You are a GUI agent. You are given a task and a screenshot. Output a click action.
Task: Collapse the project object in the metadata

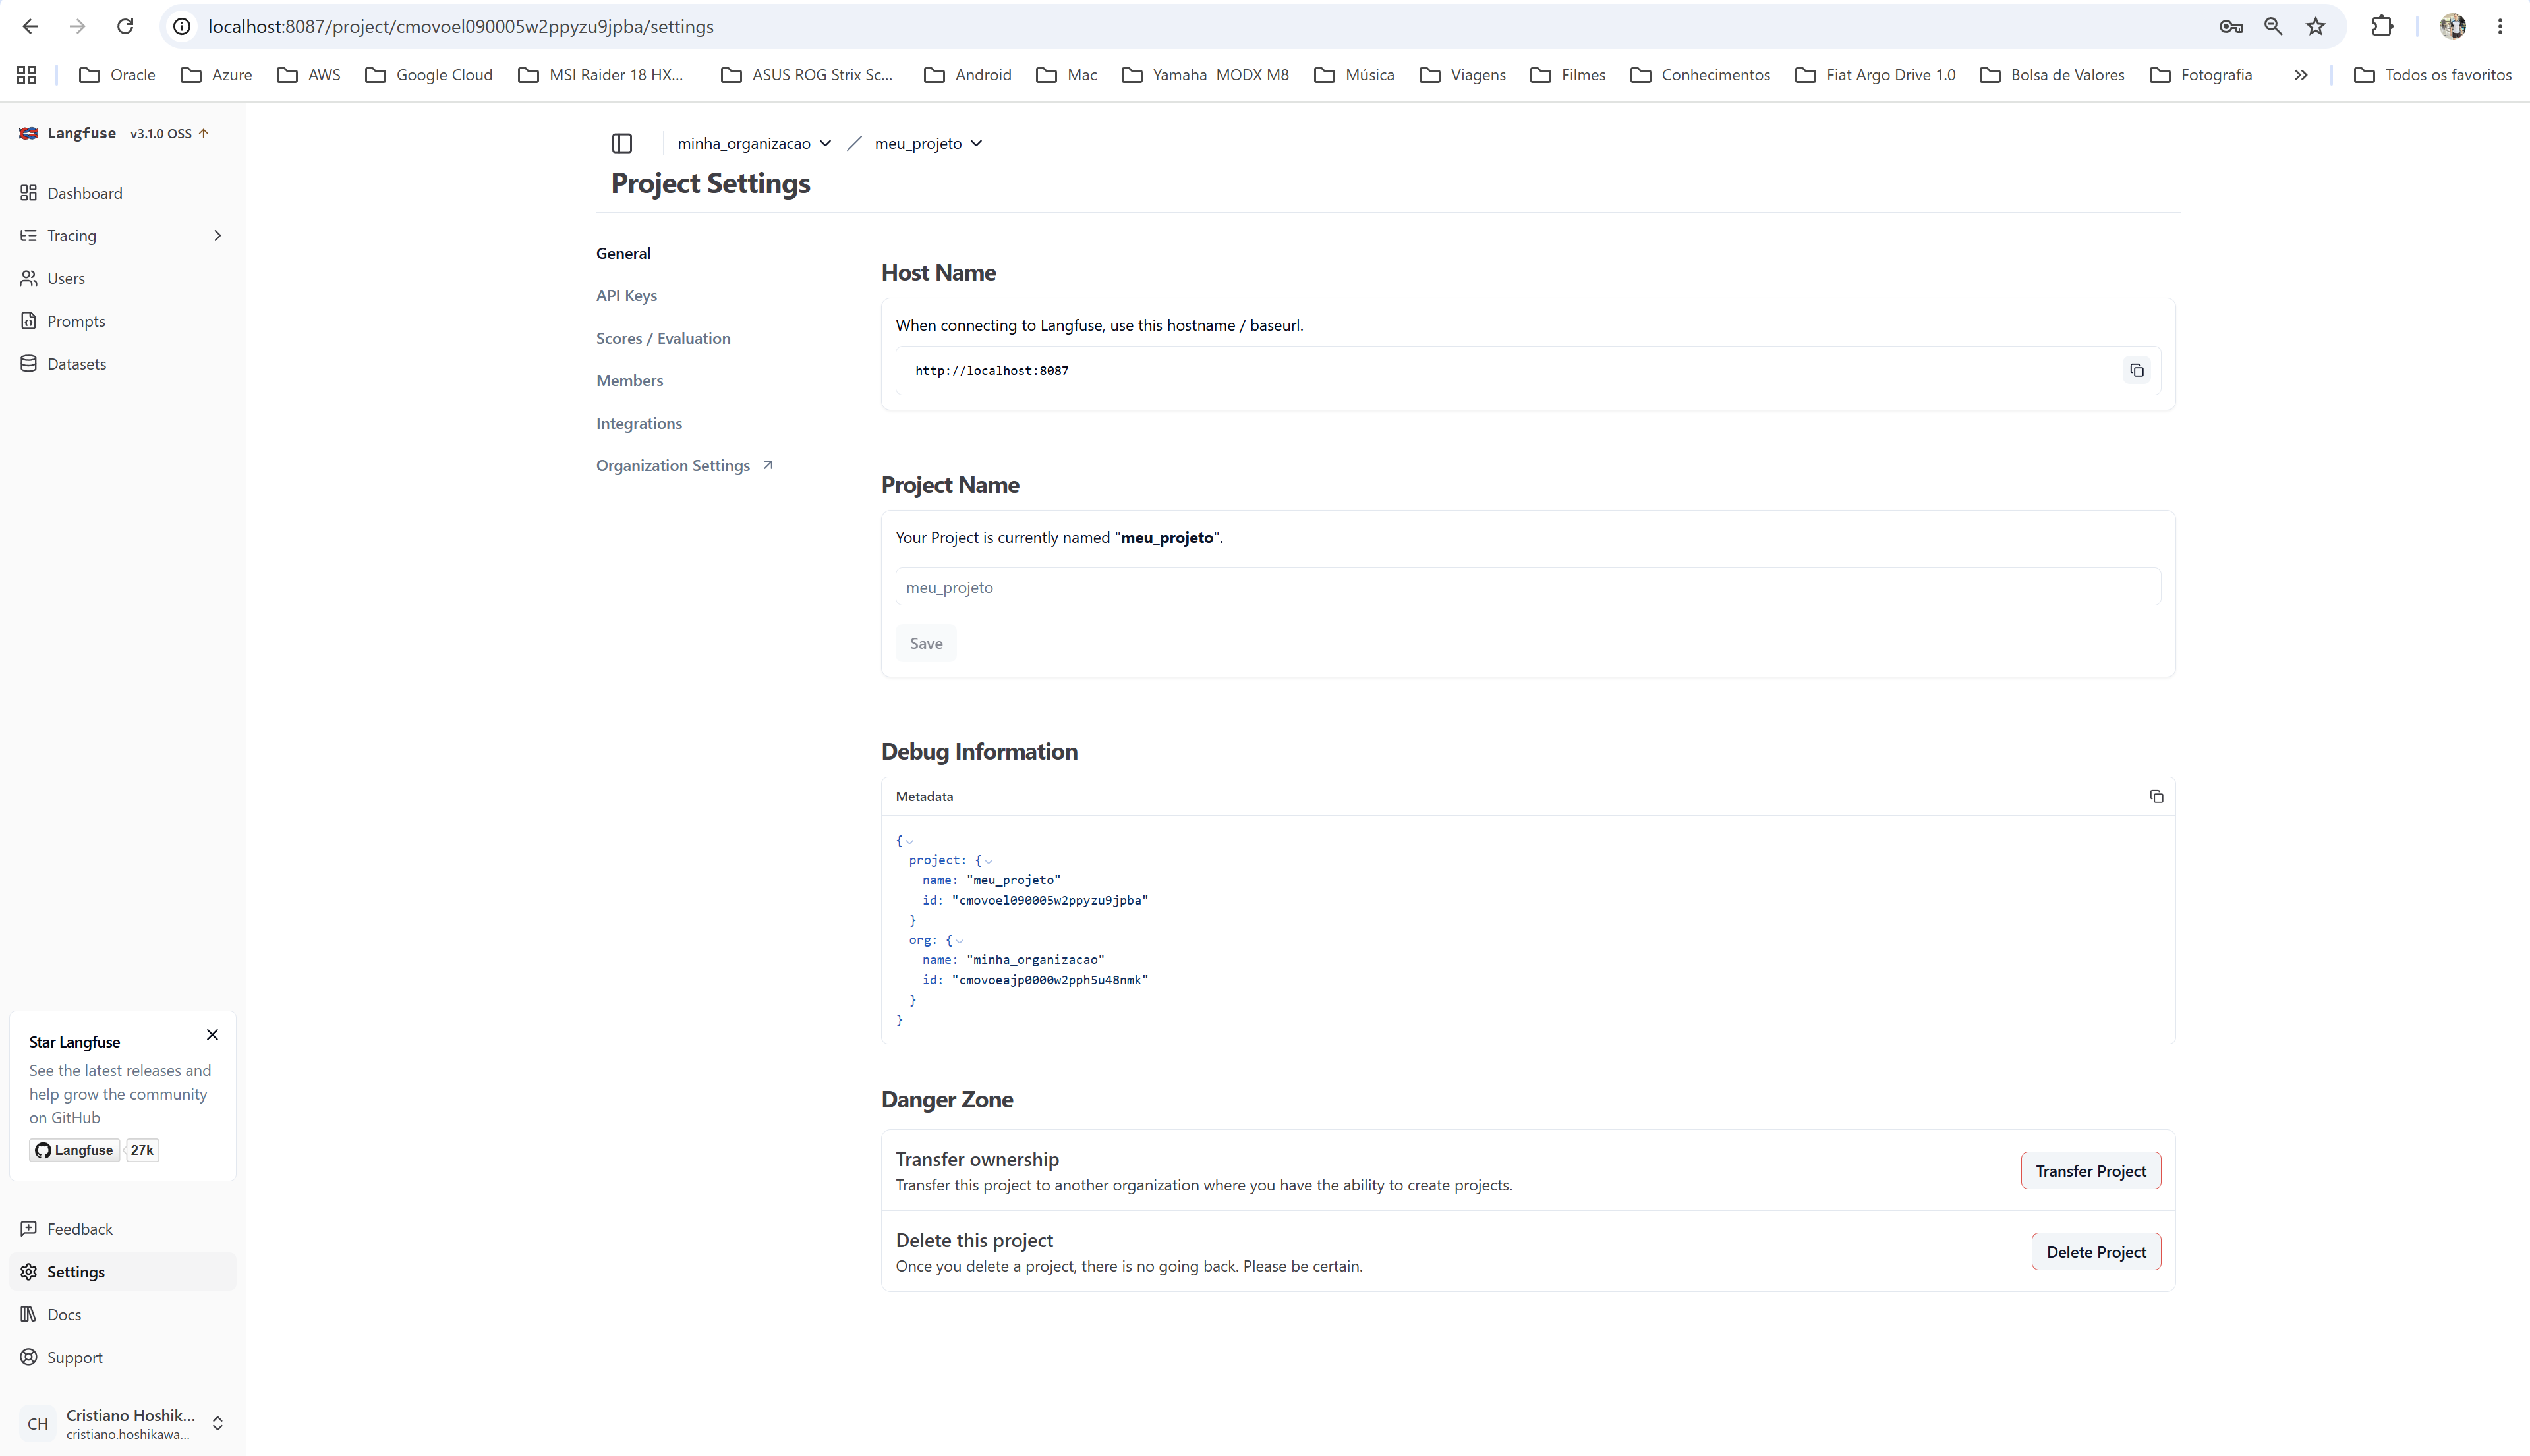pyautogui.click(x=988, y=861)
